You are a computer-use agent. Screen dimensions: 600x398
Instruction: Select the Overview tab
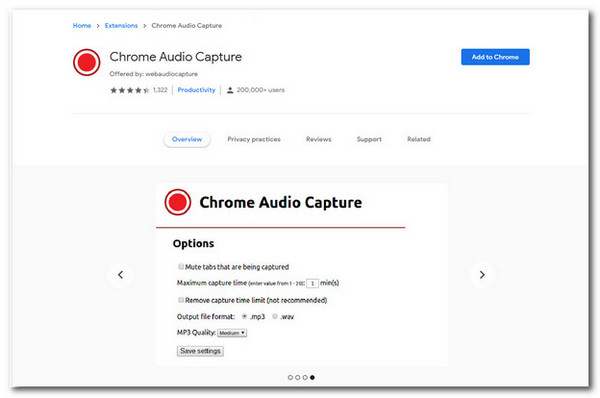point(187,139)
